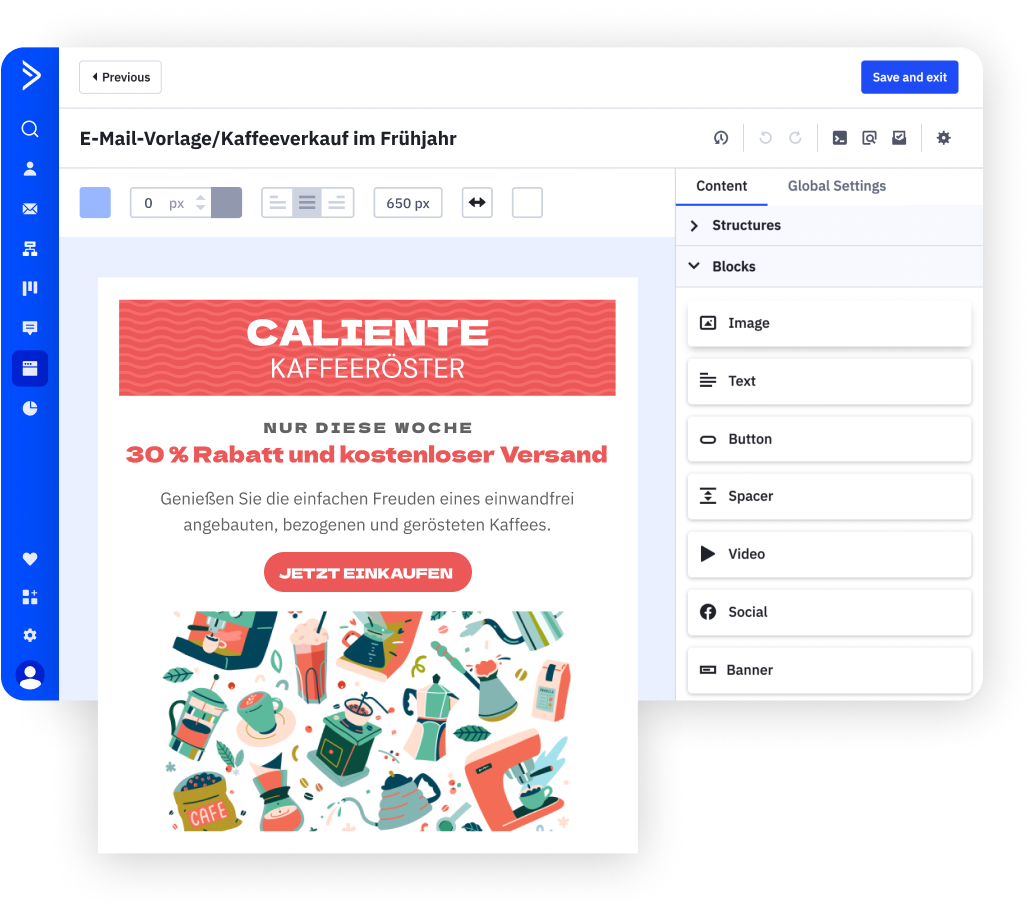Expand the Structures section

pyautogui.click(x=829, y=226)
